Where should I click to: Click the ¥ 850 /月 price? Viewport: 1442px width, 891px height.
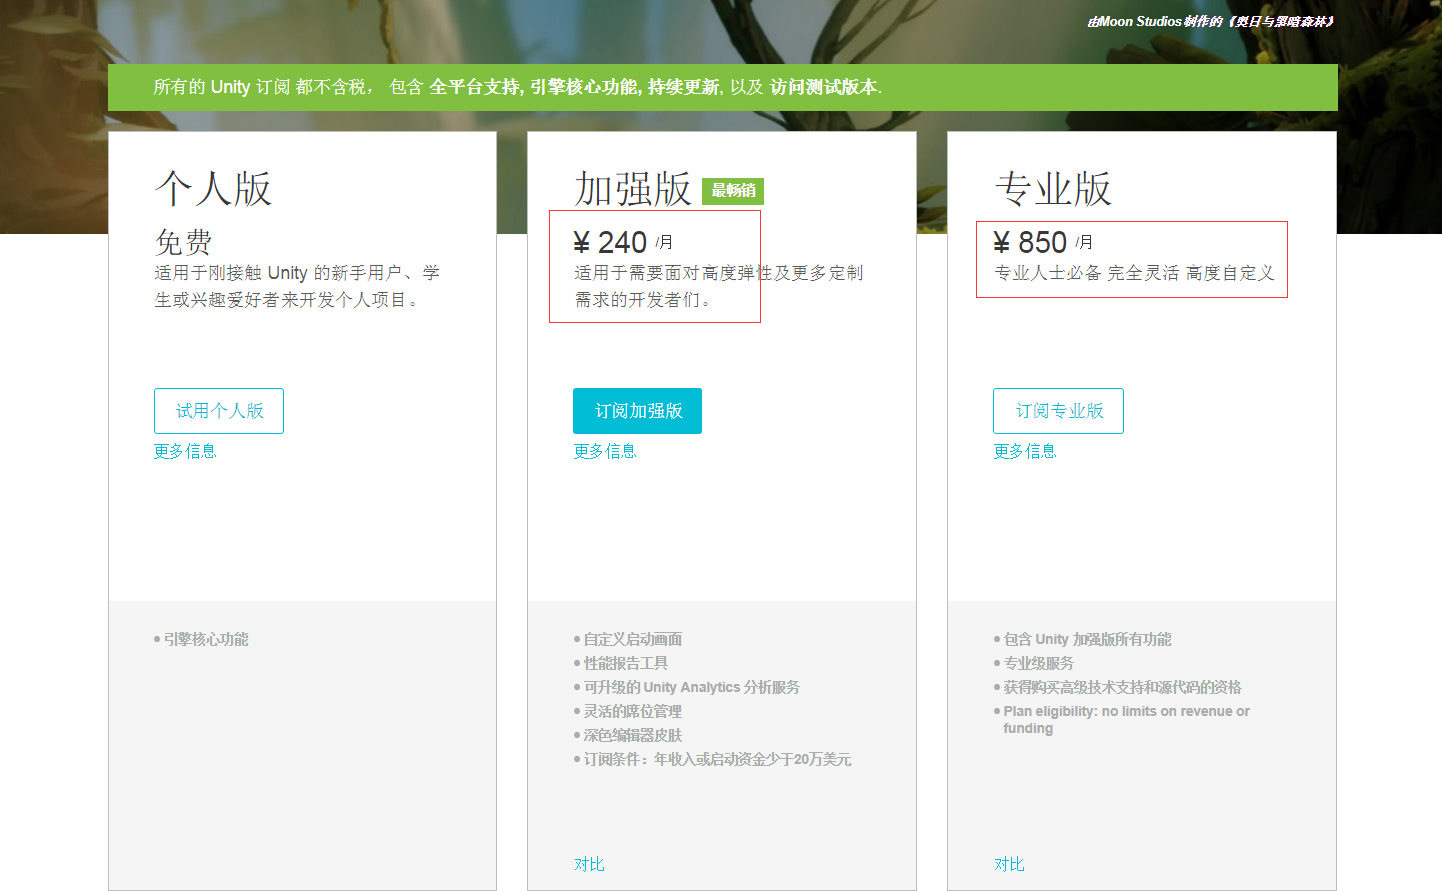(x=1043, y=242)
